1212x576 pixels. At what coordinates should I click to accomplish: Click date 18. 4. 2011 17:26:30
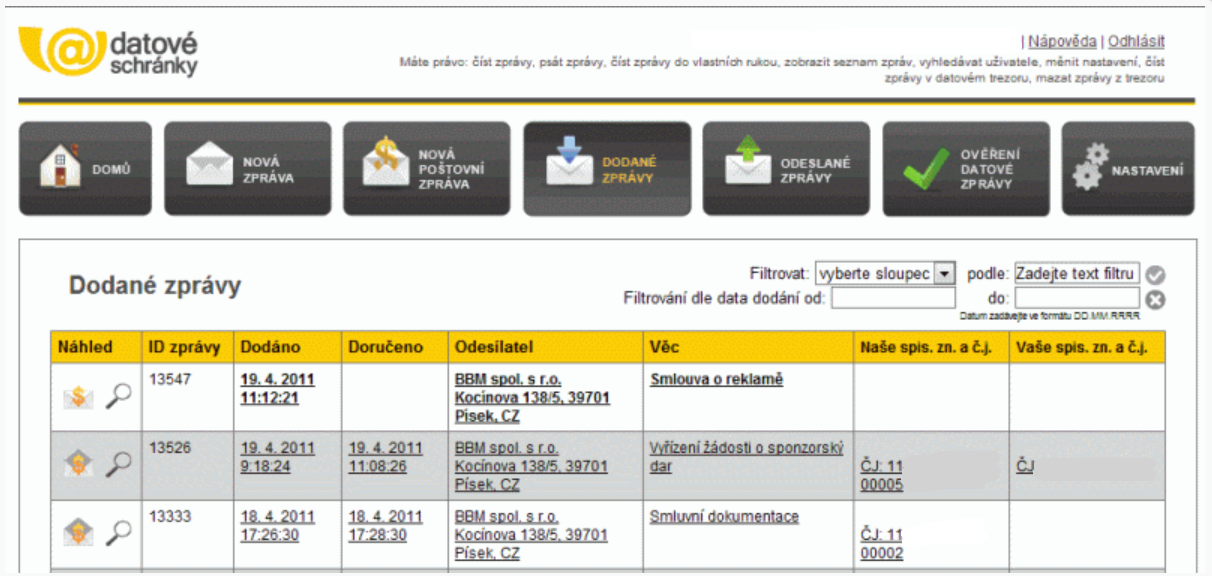coord(277,526)
